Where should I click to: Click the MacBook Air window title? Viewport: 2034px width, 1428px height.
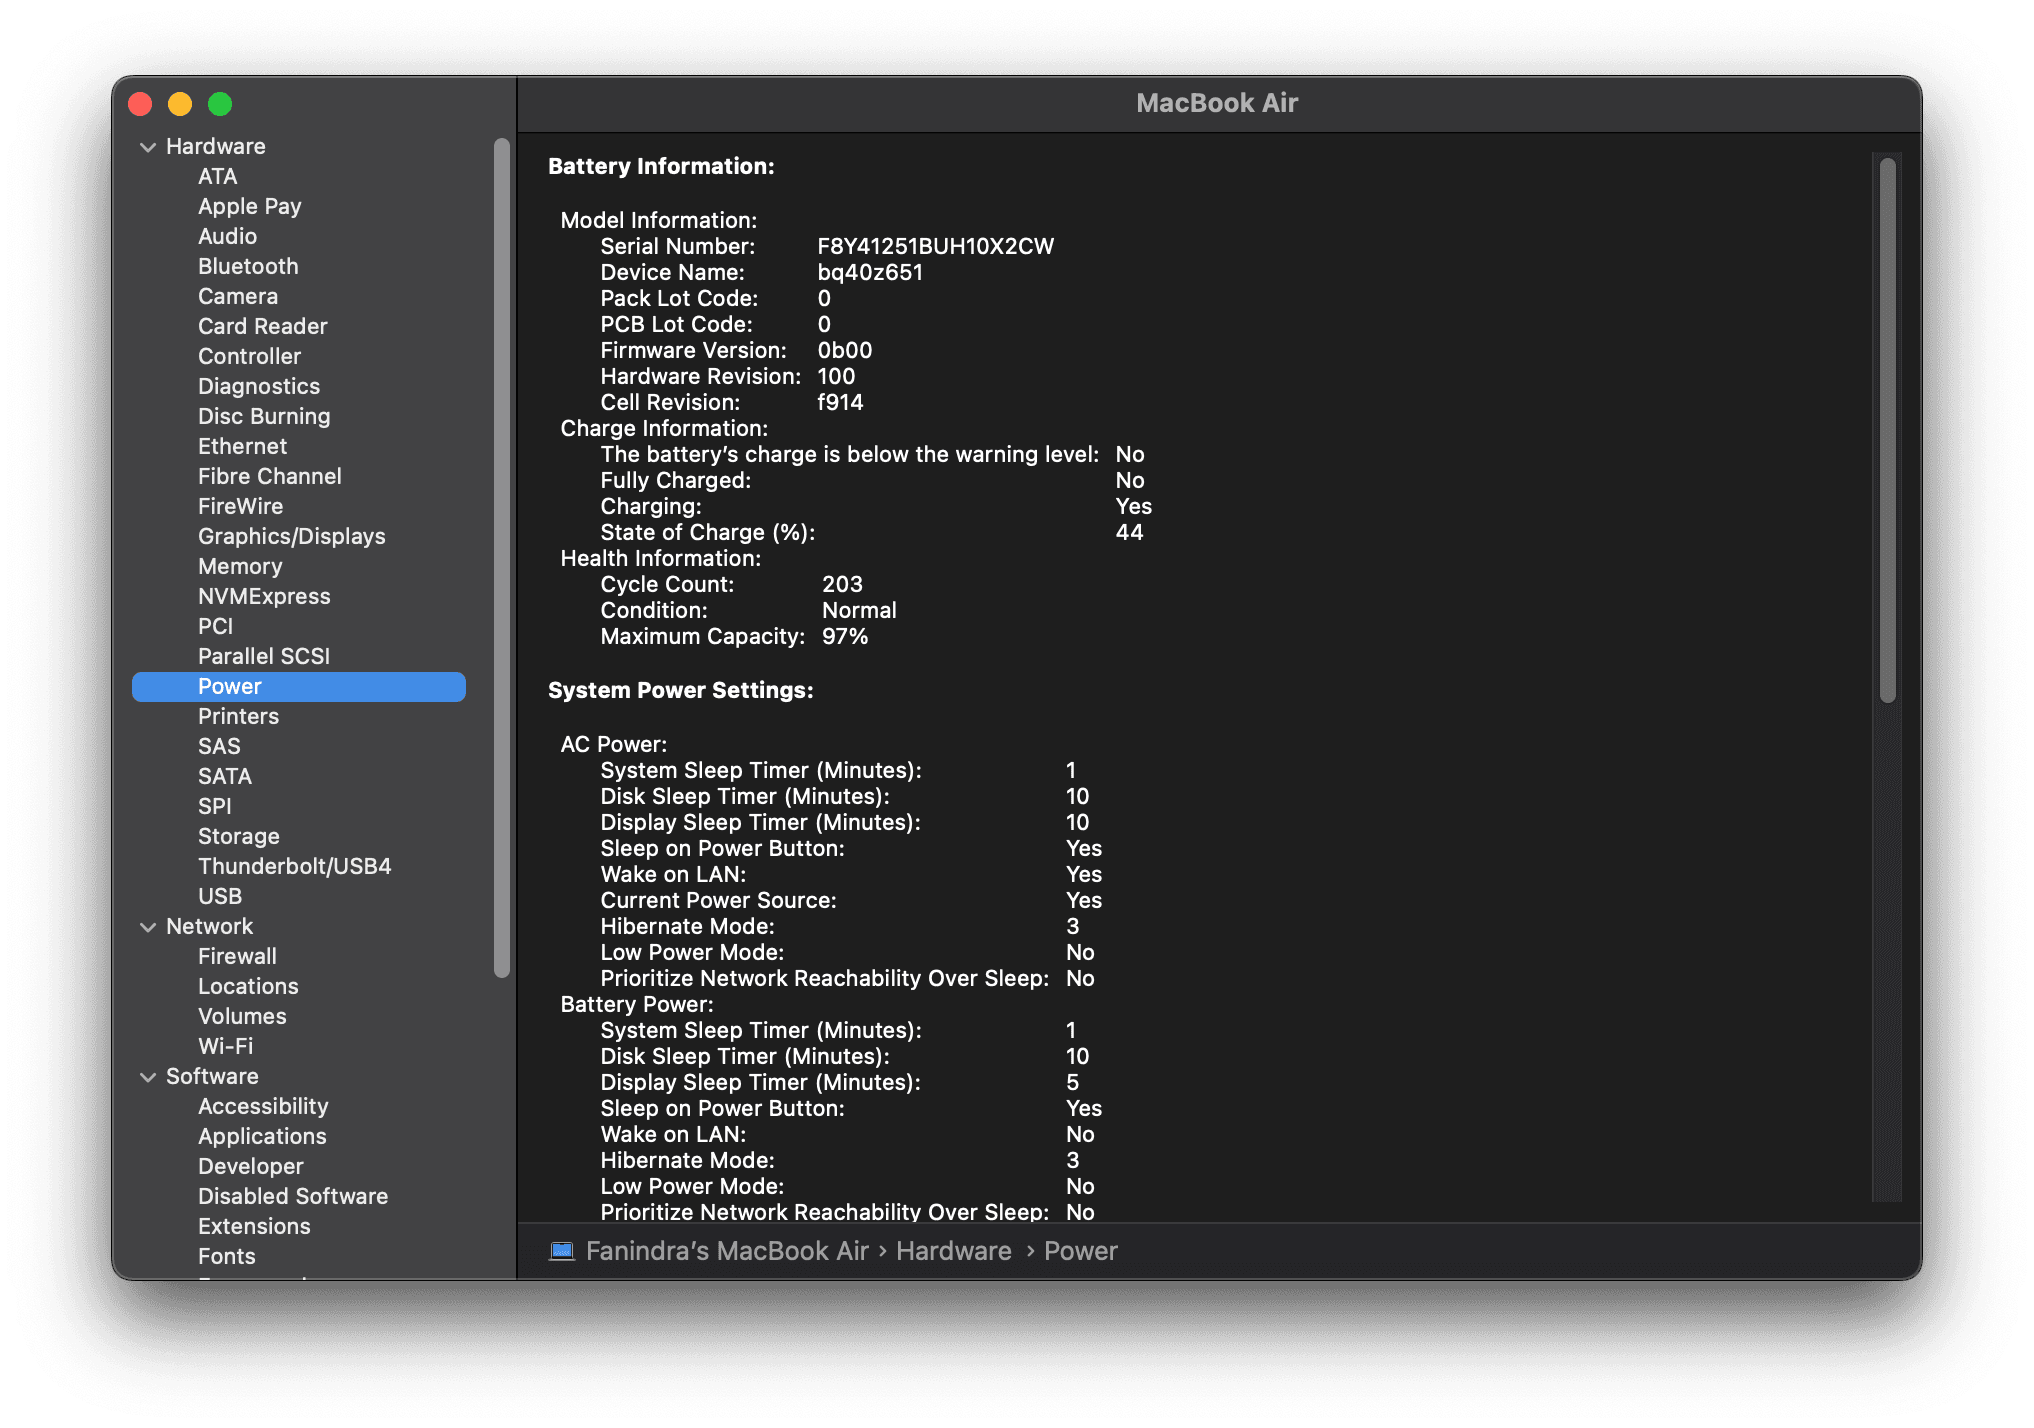1217,103
